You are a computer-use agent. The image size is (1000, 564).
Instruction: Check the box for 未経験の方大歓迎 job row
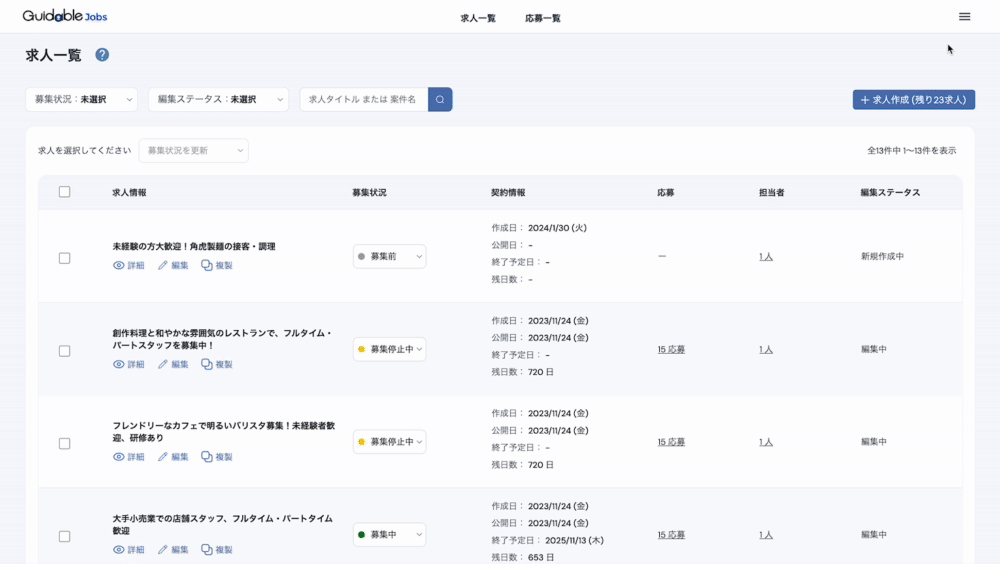click(x=65, y=258)
